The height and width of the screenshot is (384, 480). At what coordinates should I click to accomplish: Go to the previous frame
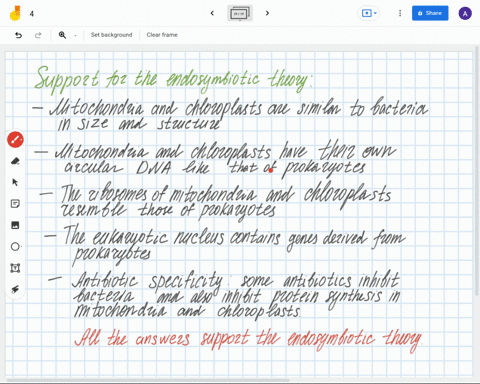pos(212,13)
